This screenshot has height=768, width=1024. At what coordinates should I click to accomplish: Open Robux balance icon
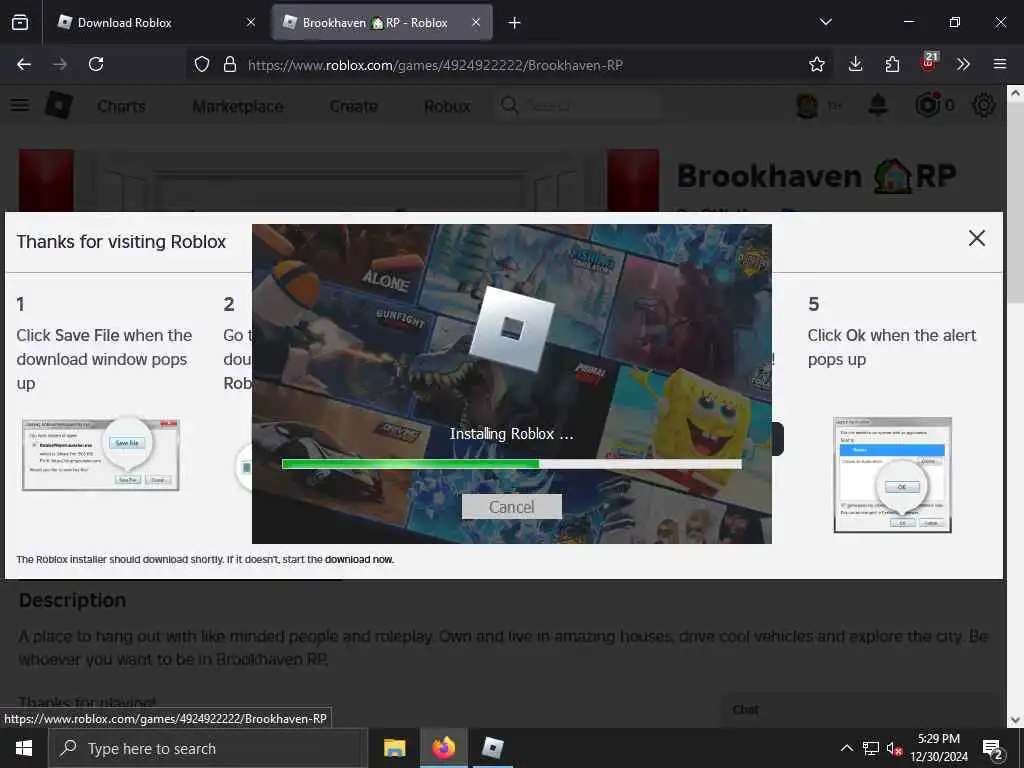(927, 104)
